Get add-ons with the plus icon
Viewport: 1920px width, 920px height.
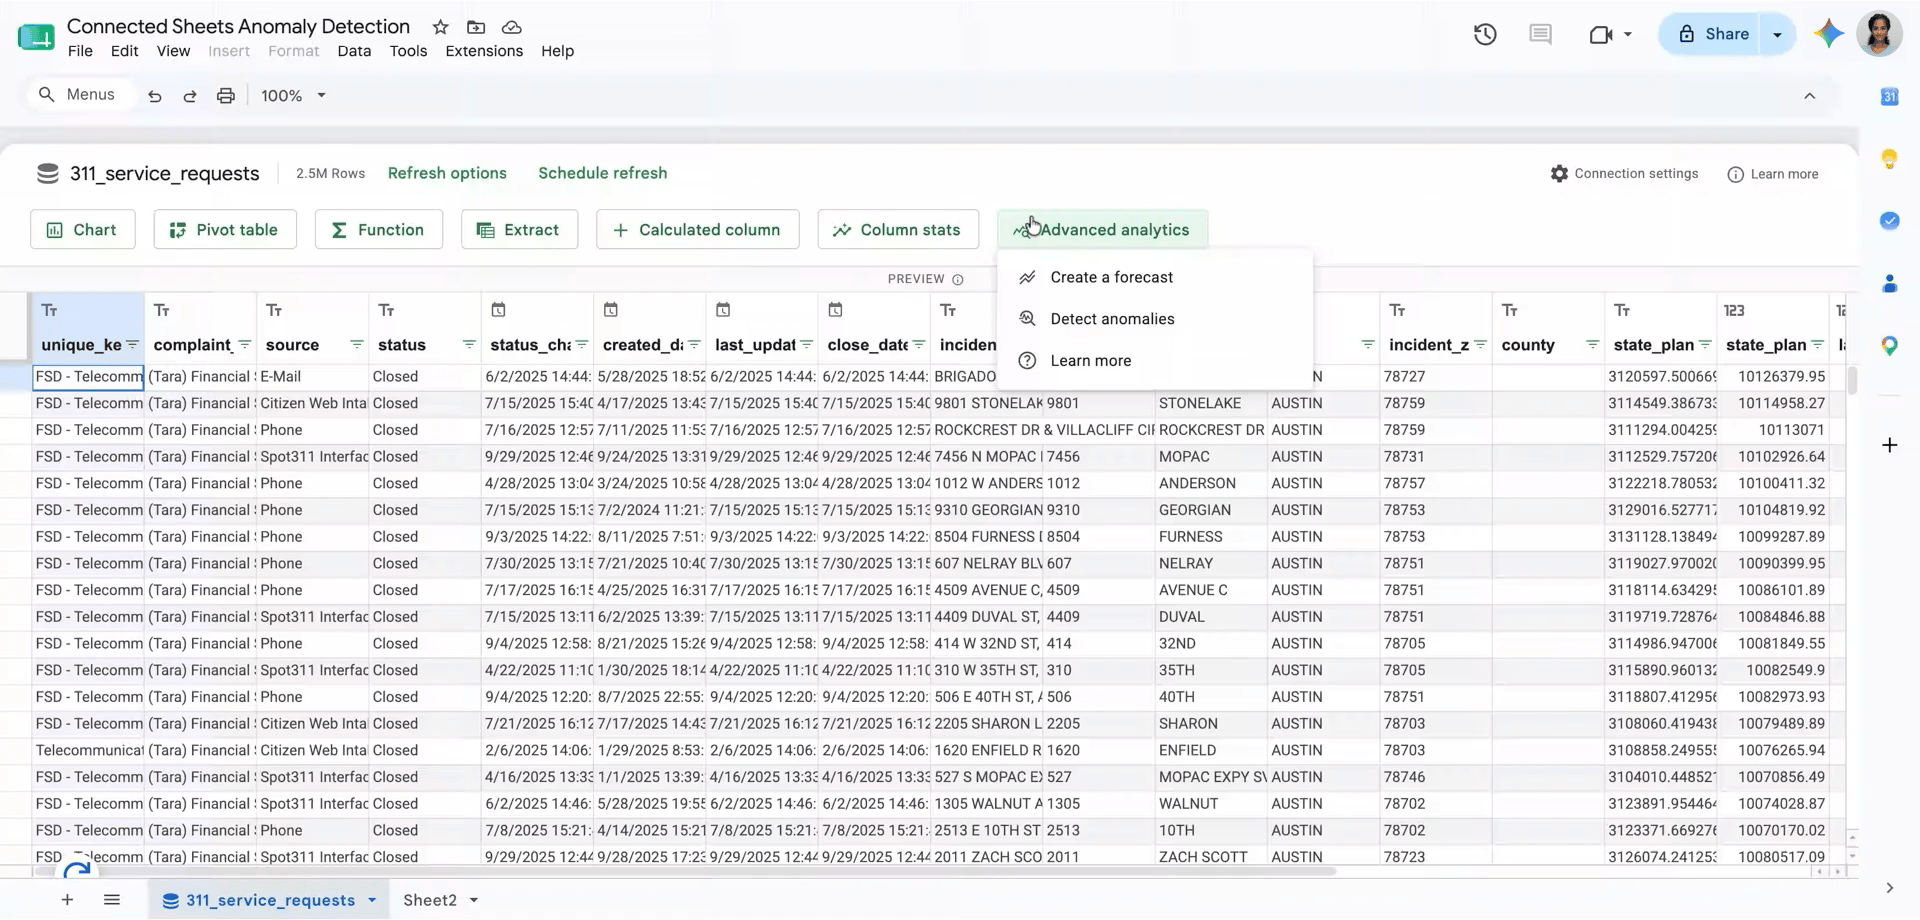(x=1889, y=445)
